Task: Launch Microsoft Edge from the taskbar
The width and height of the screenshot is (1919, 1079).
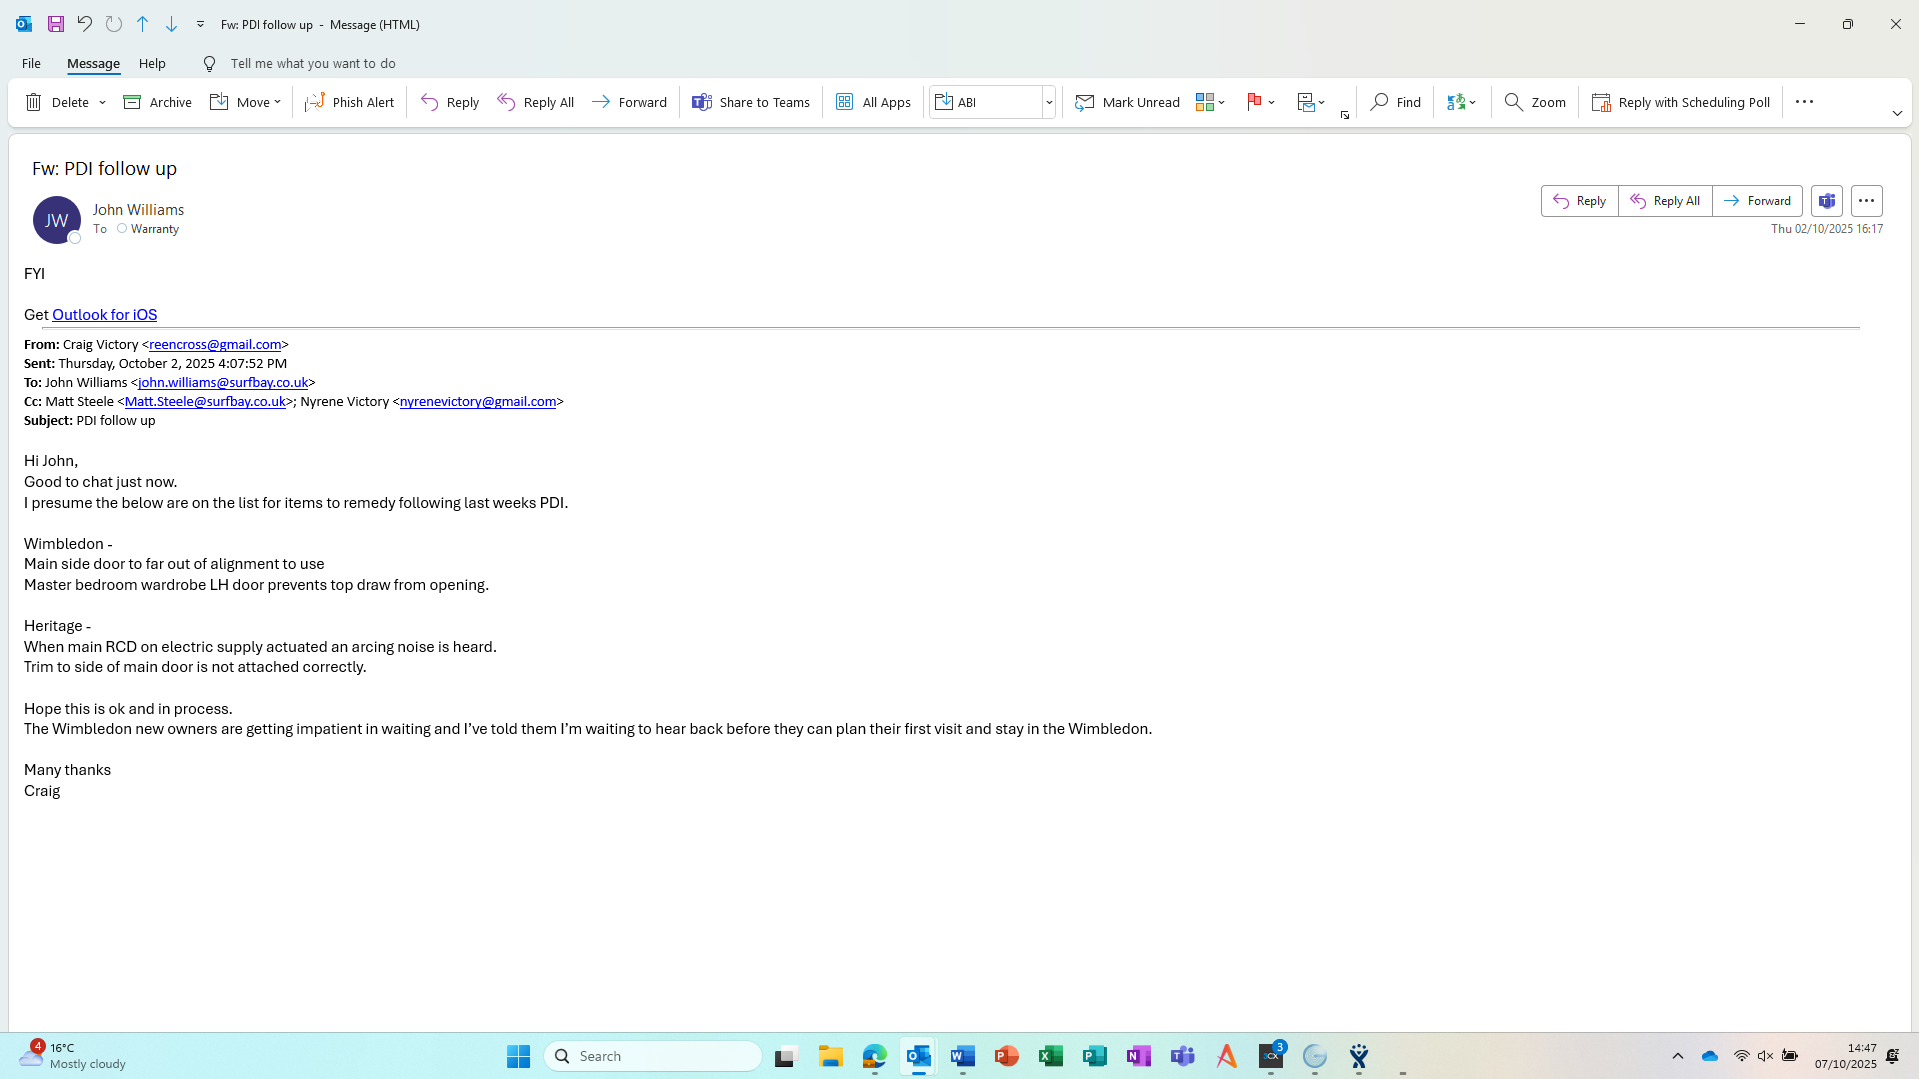Action: [875, 1056]
